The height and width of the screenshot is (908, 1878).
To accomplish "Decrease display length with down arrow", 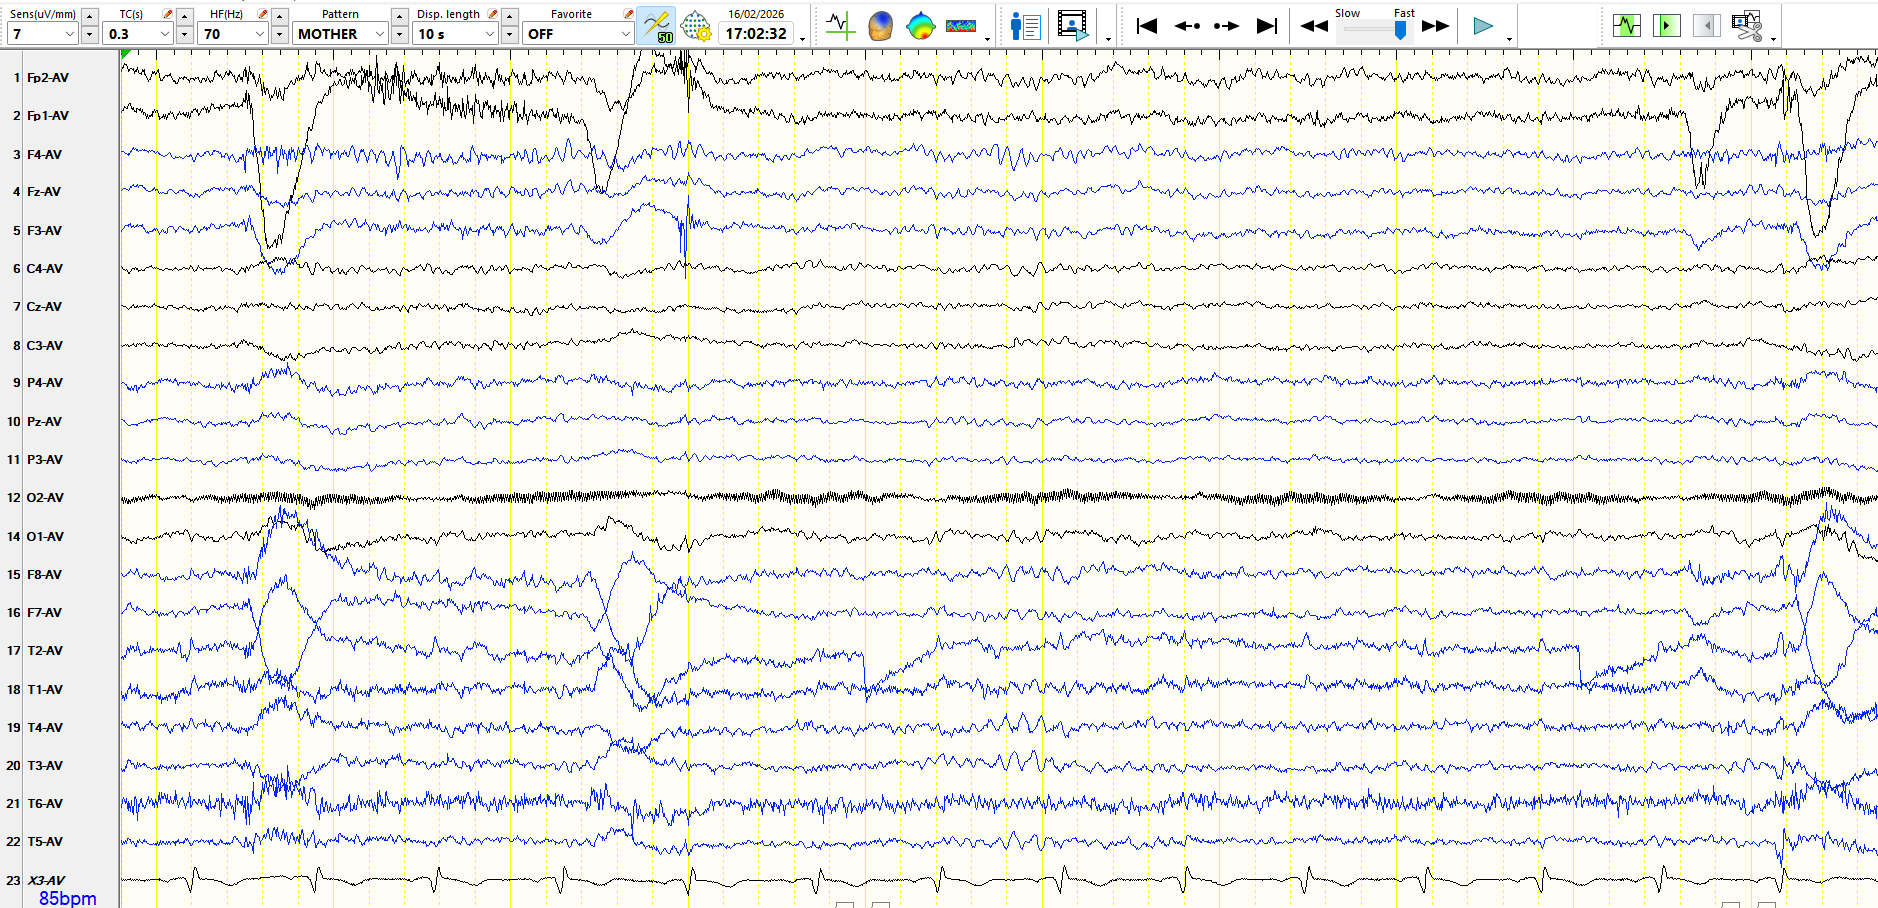I will 509,34.
